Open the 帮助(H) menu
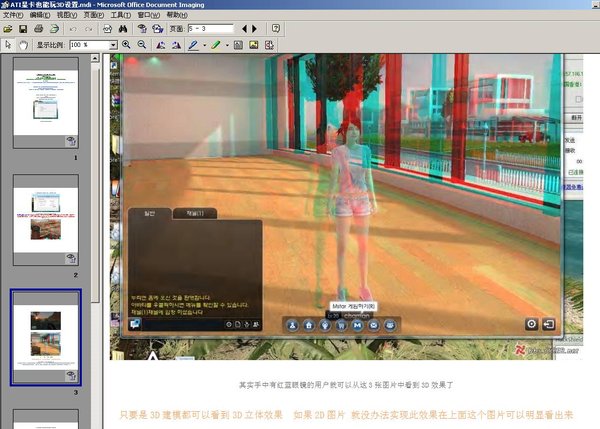The height and width of the screenshot is (429, 600). point(177,15)
